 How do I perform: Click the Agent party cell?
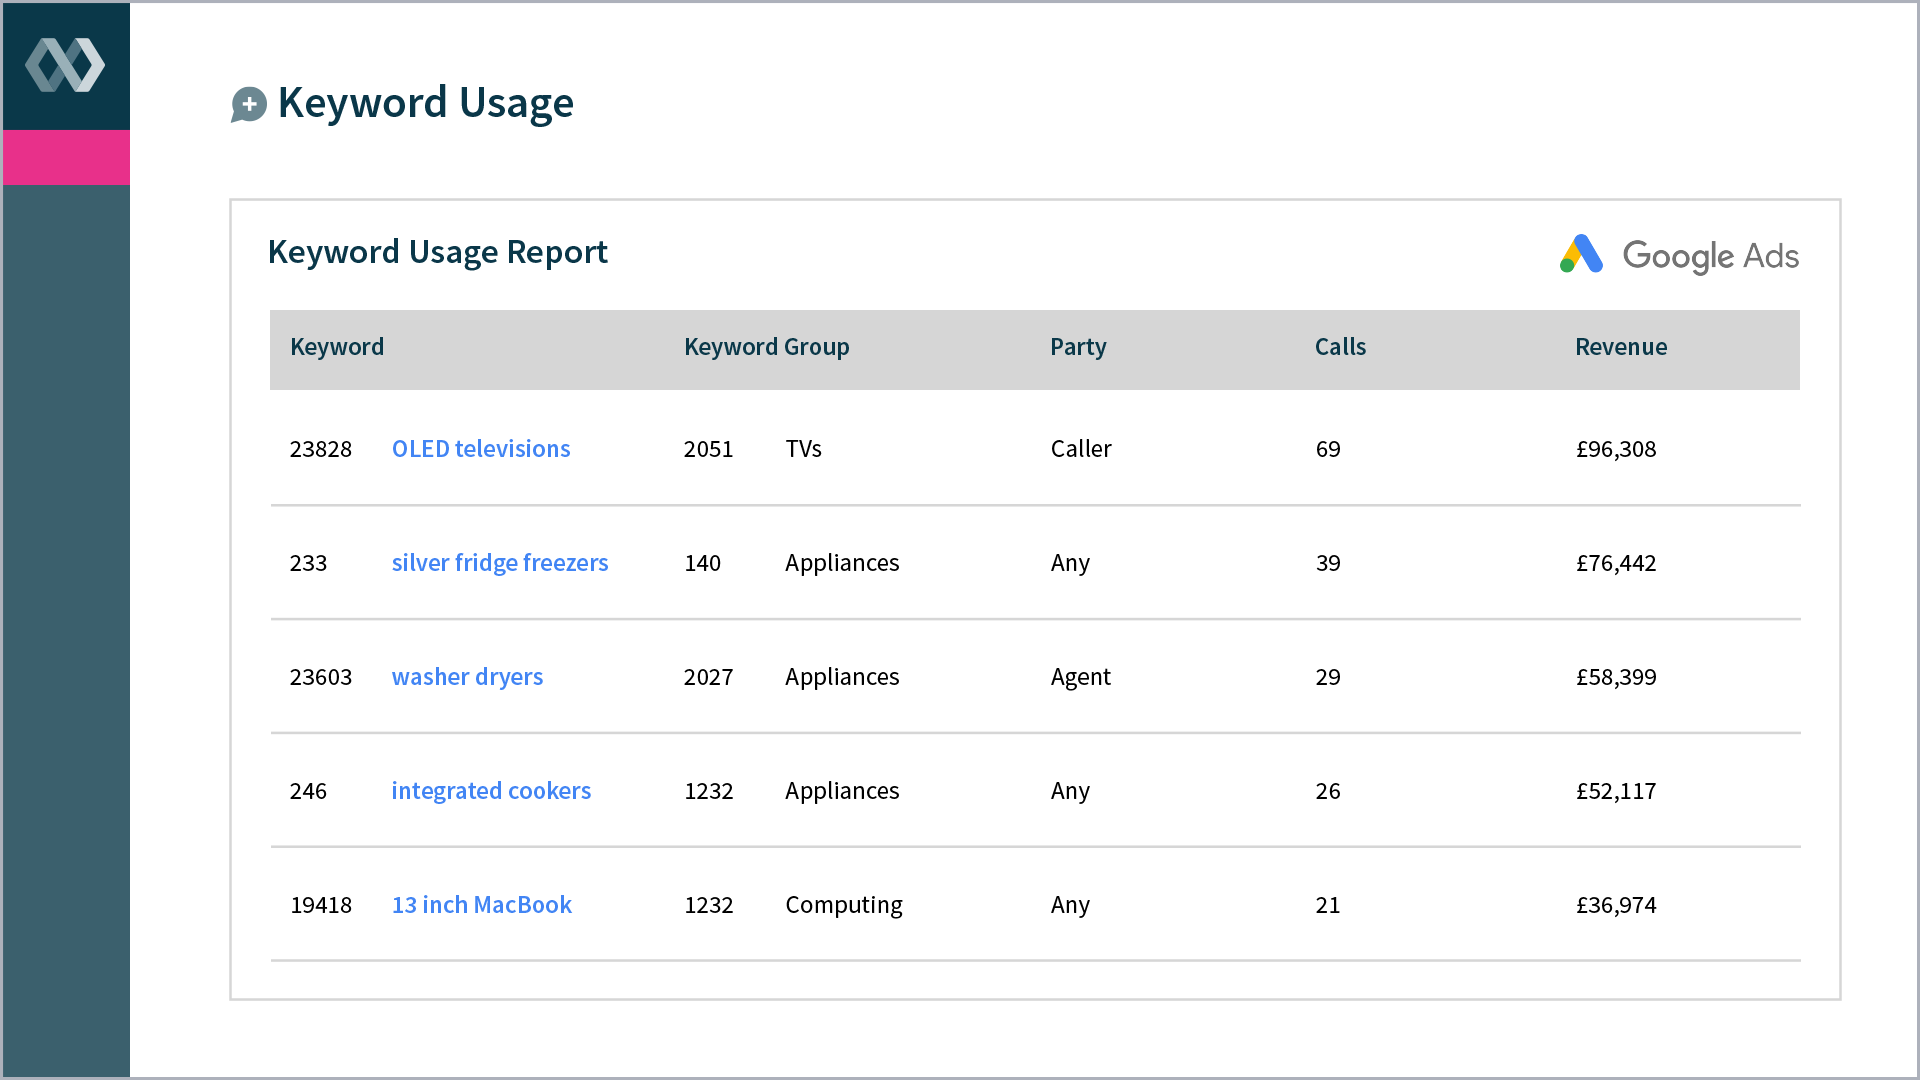[1081, 677]
